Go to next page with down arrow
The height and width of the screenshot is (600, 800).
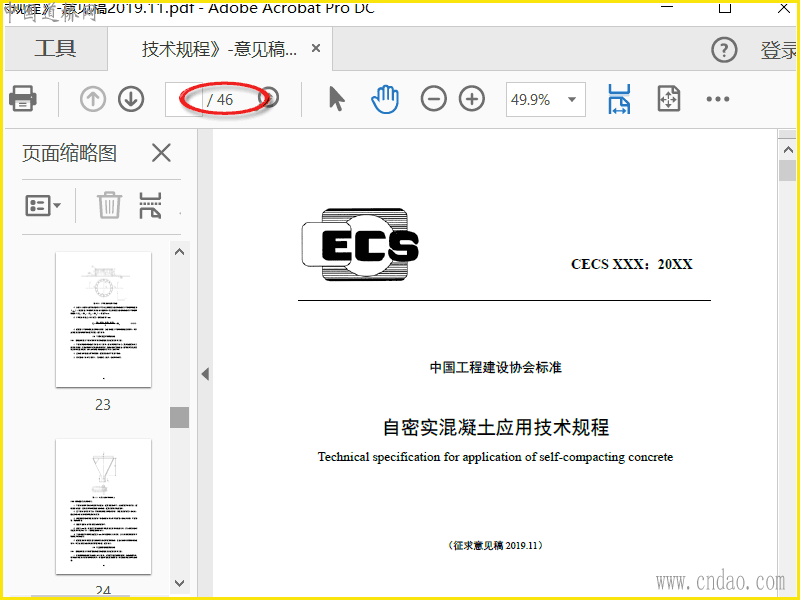point(131,99)
